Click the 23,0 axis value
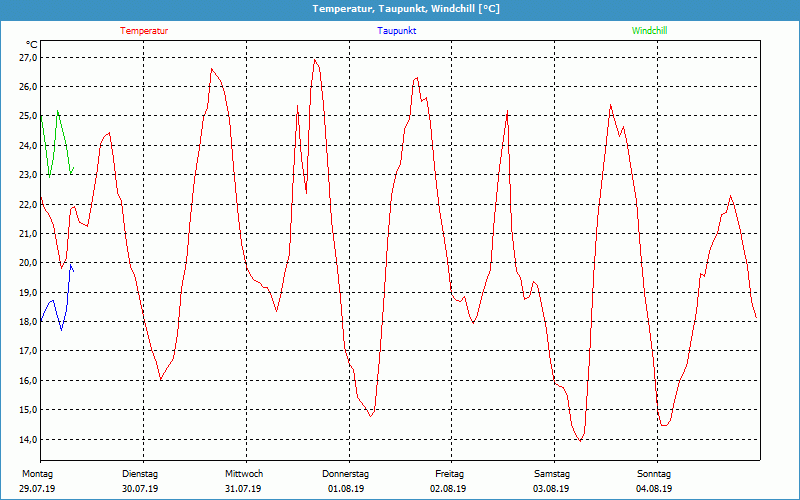Image resolution: width=800 pixels, height=500 pixels. coord(29,175)
